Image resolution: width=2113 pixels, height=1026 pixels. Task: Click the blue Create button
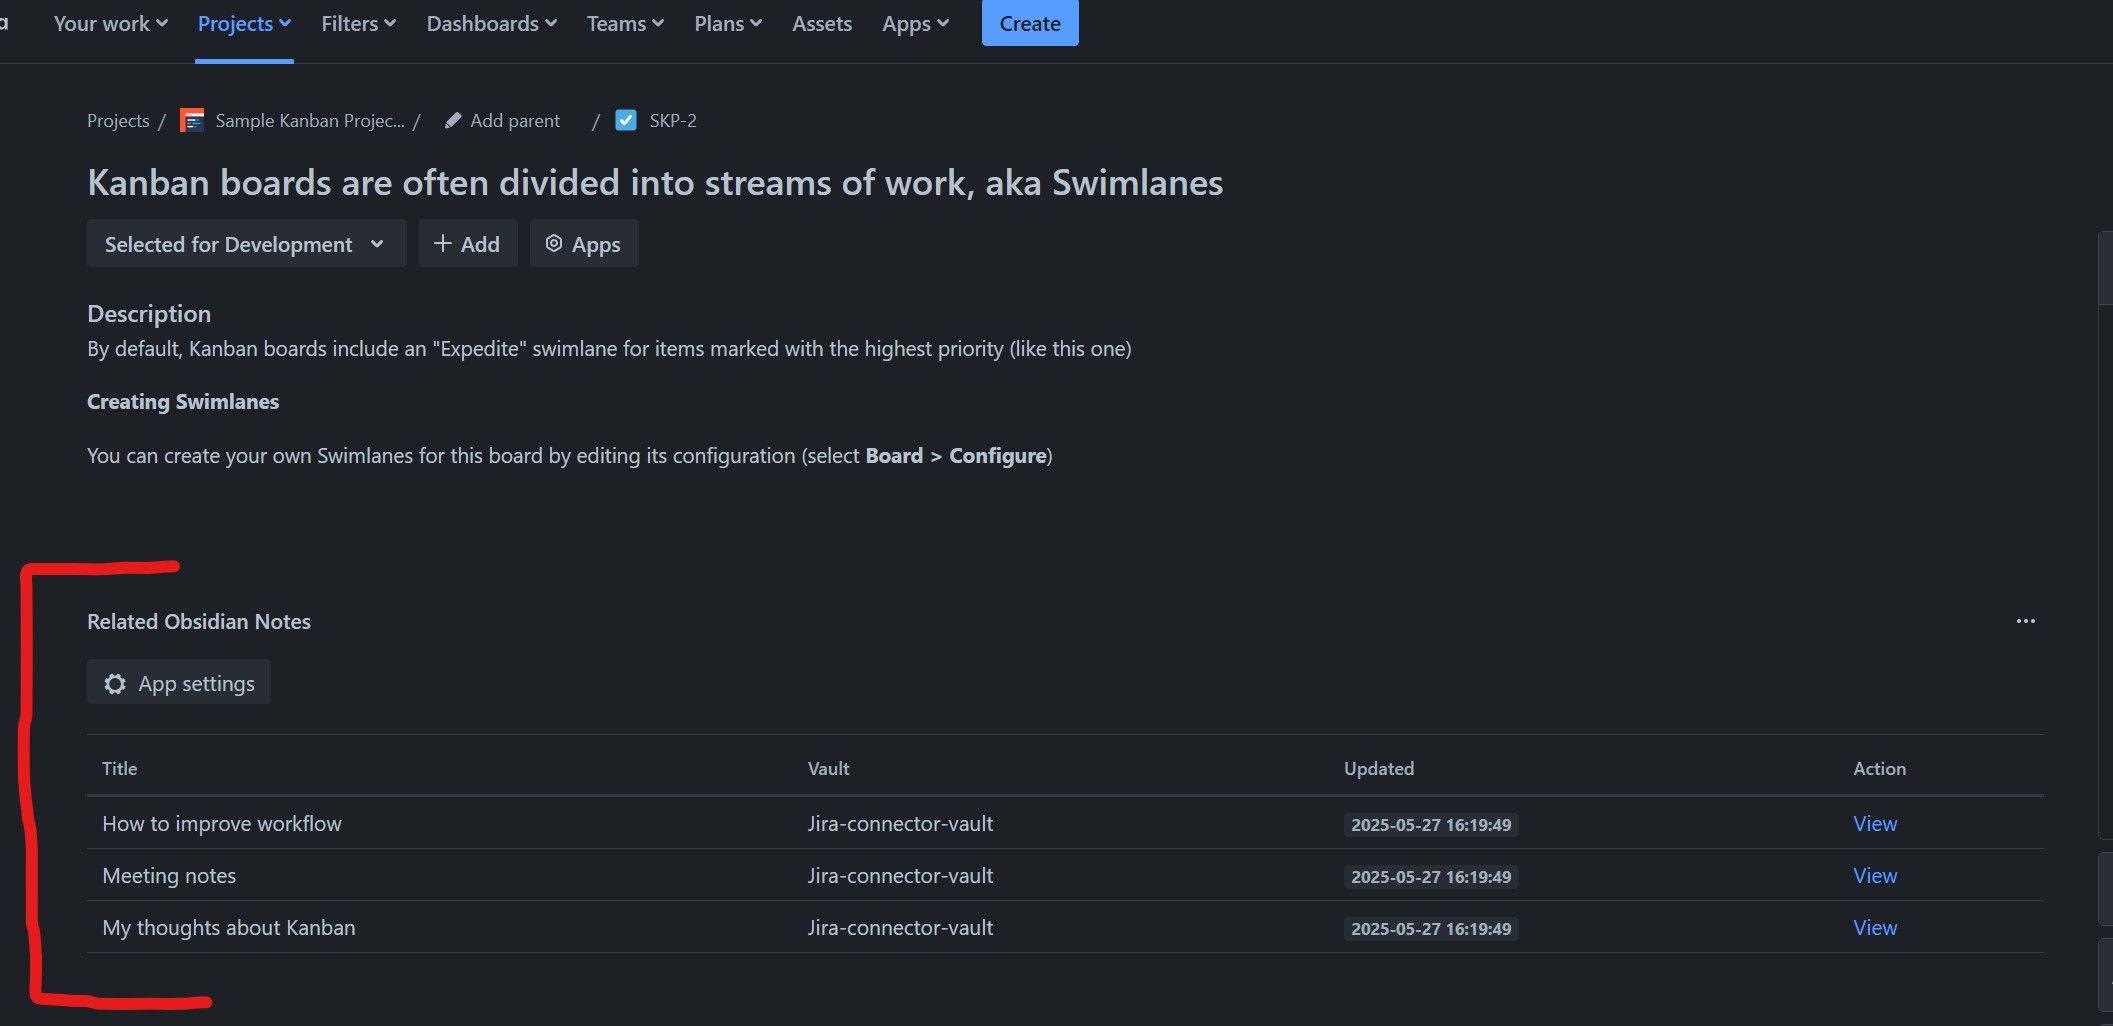(x=1030, y=23)
